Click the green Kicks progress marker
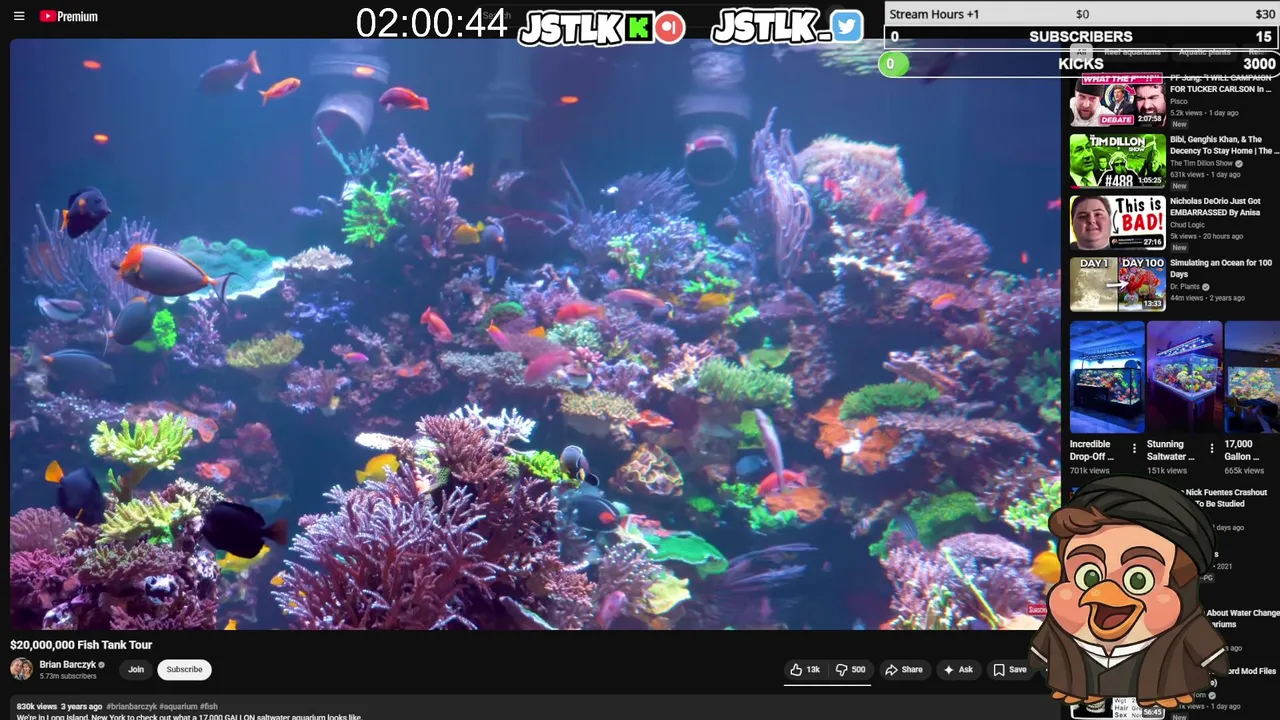The height and width of the screenshot is (720, 1280). click(x=893, y=64)
